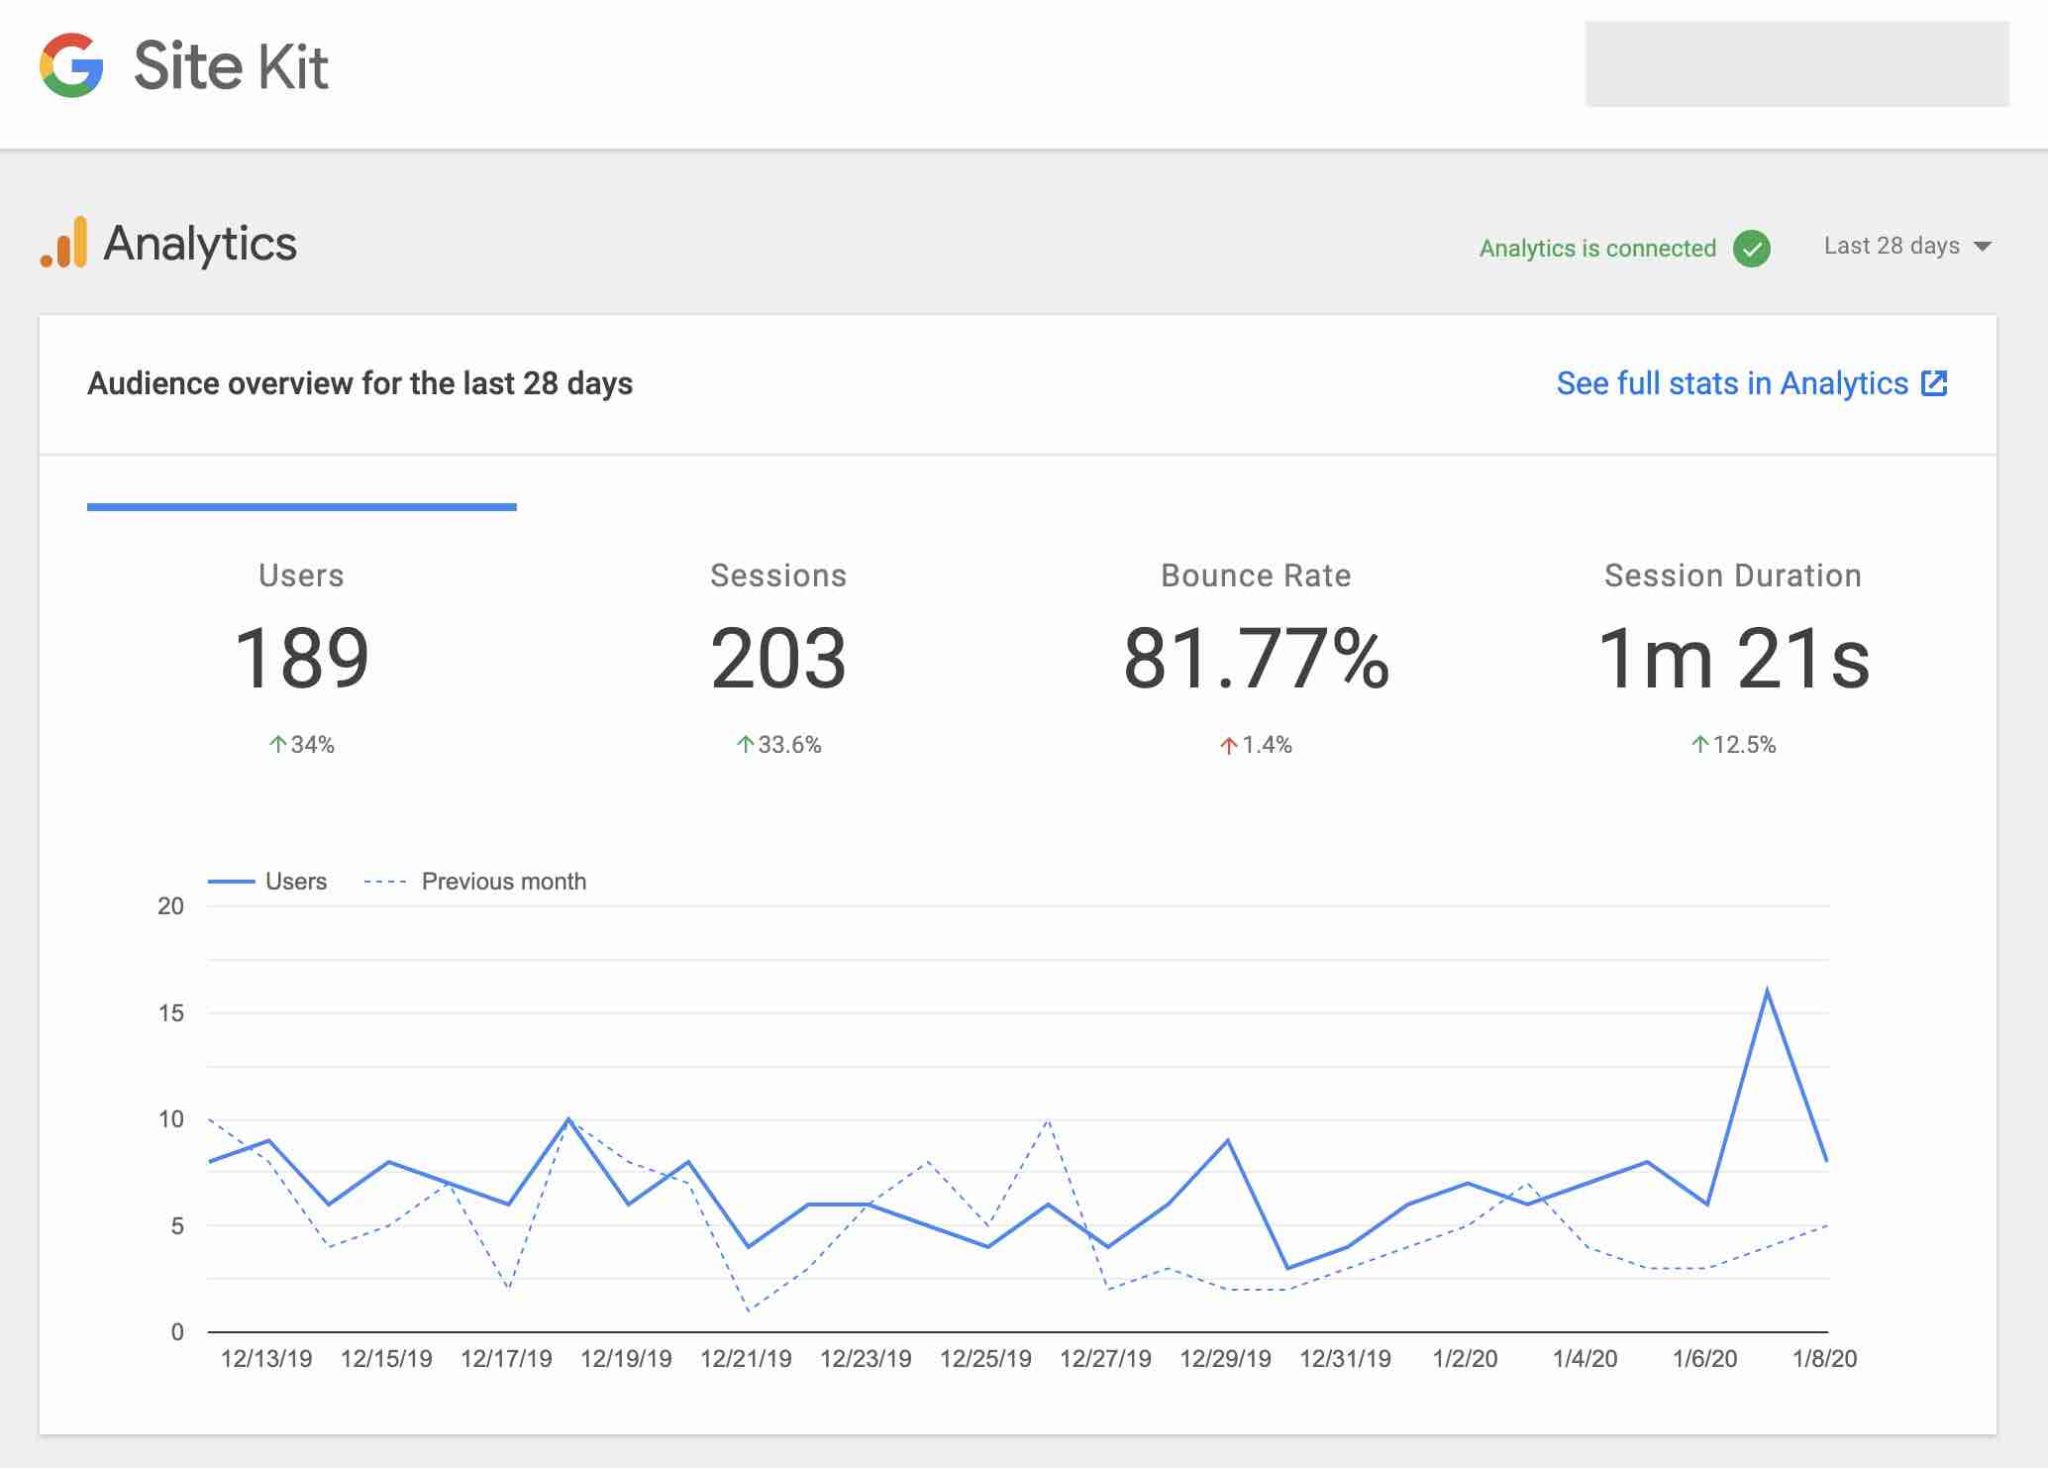Click the peak point of Users line
This screenshot has height=1468, width=2048.
[x=1767, y=990]
